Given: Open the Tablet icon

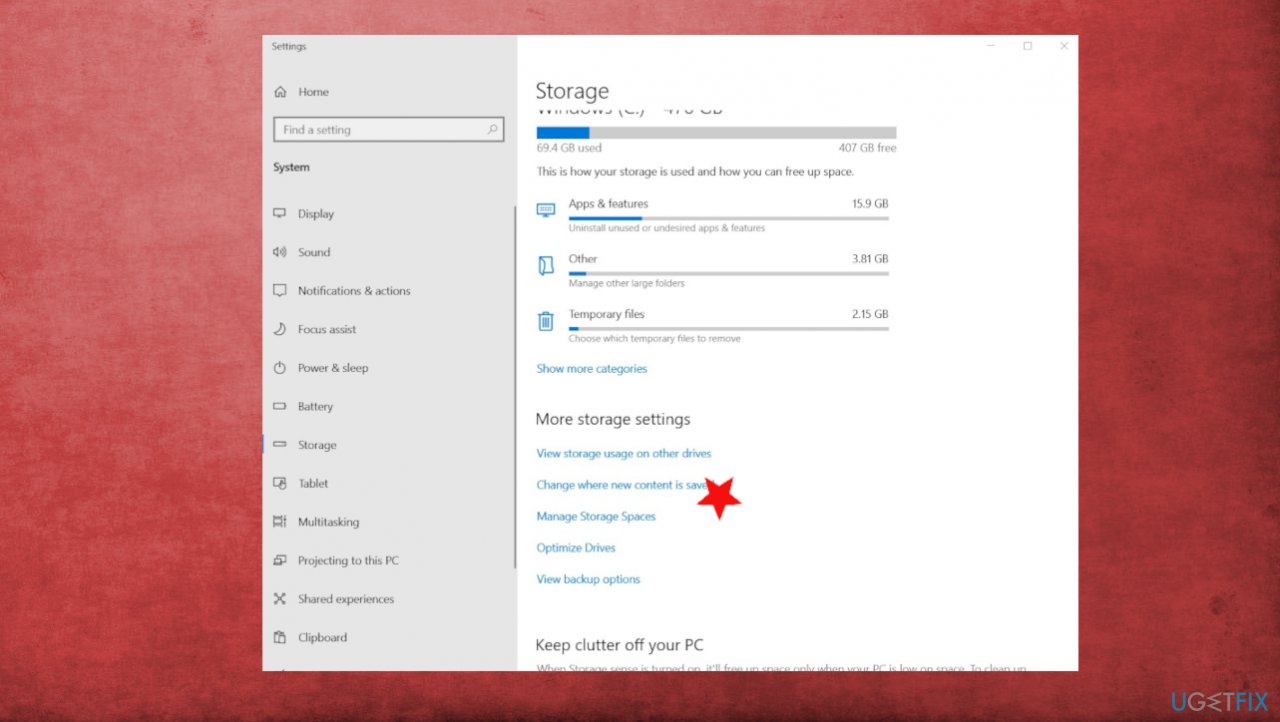Looking at the screenshot, I should coord(280,484).
